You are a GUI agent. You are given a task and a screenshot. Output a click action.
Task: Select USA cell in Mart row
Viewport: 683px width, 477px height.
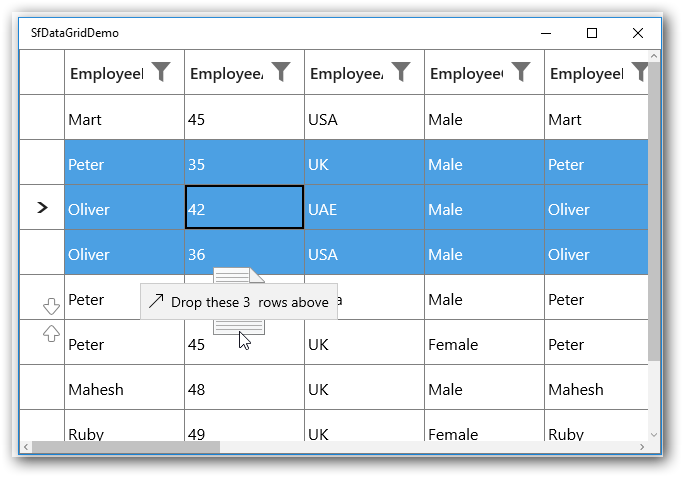pos(364,118)
